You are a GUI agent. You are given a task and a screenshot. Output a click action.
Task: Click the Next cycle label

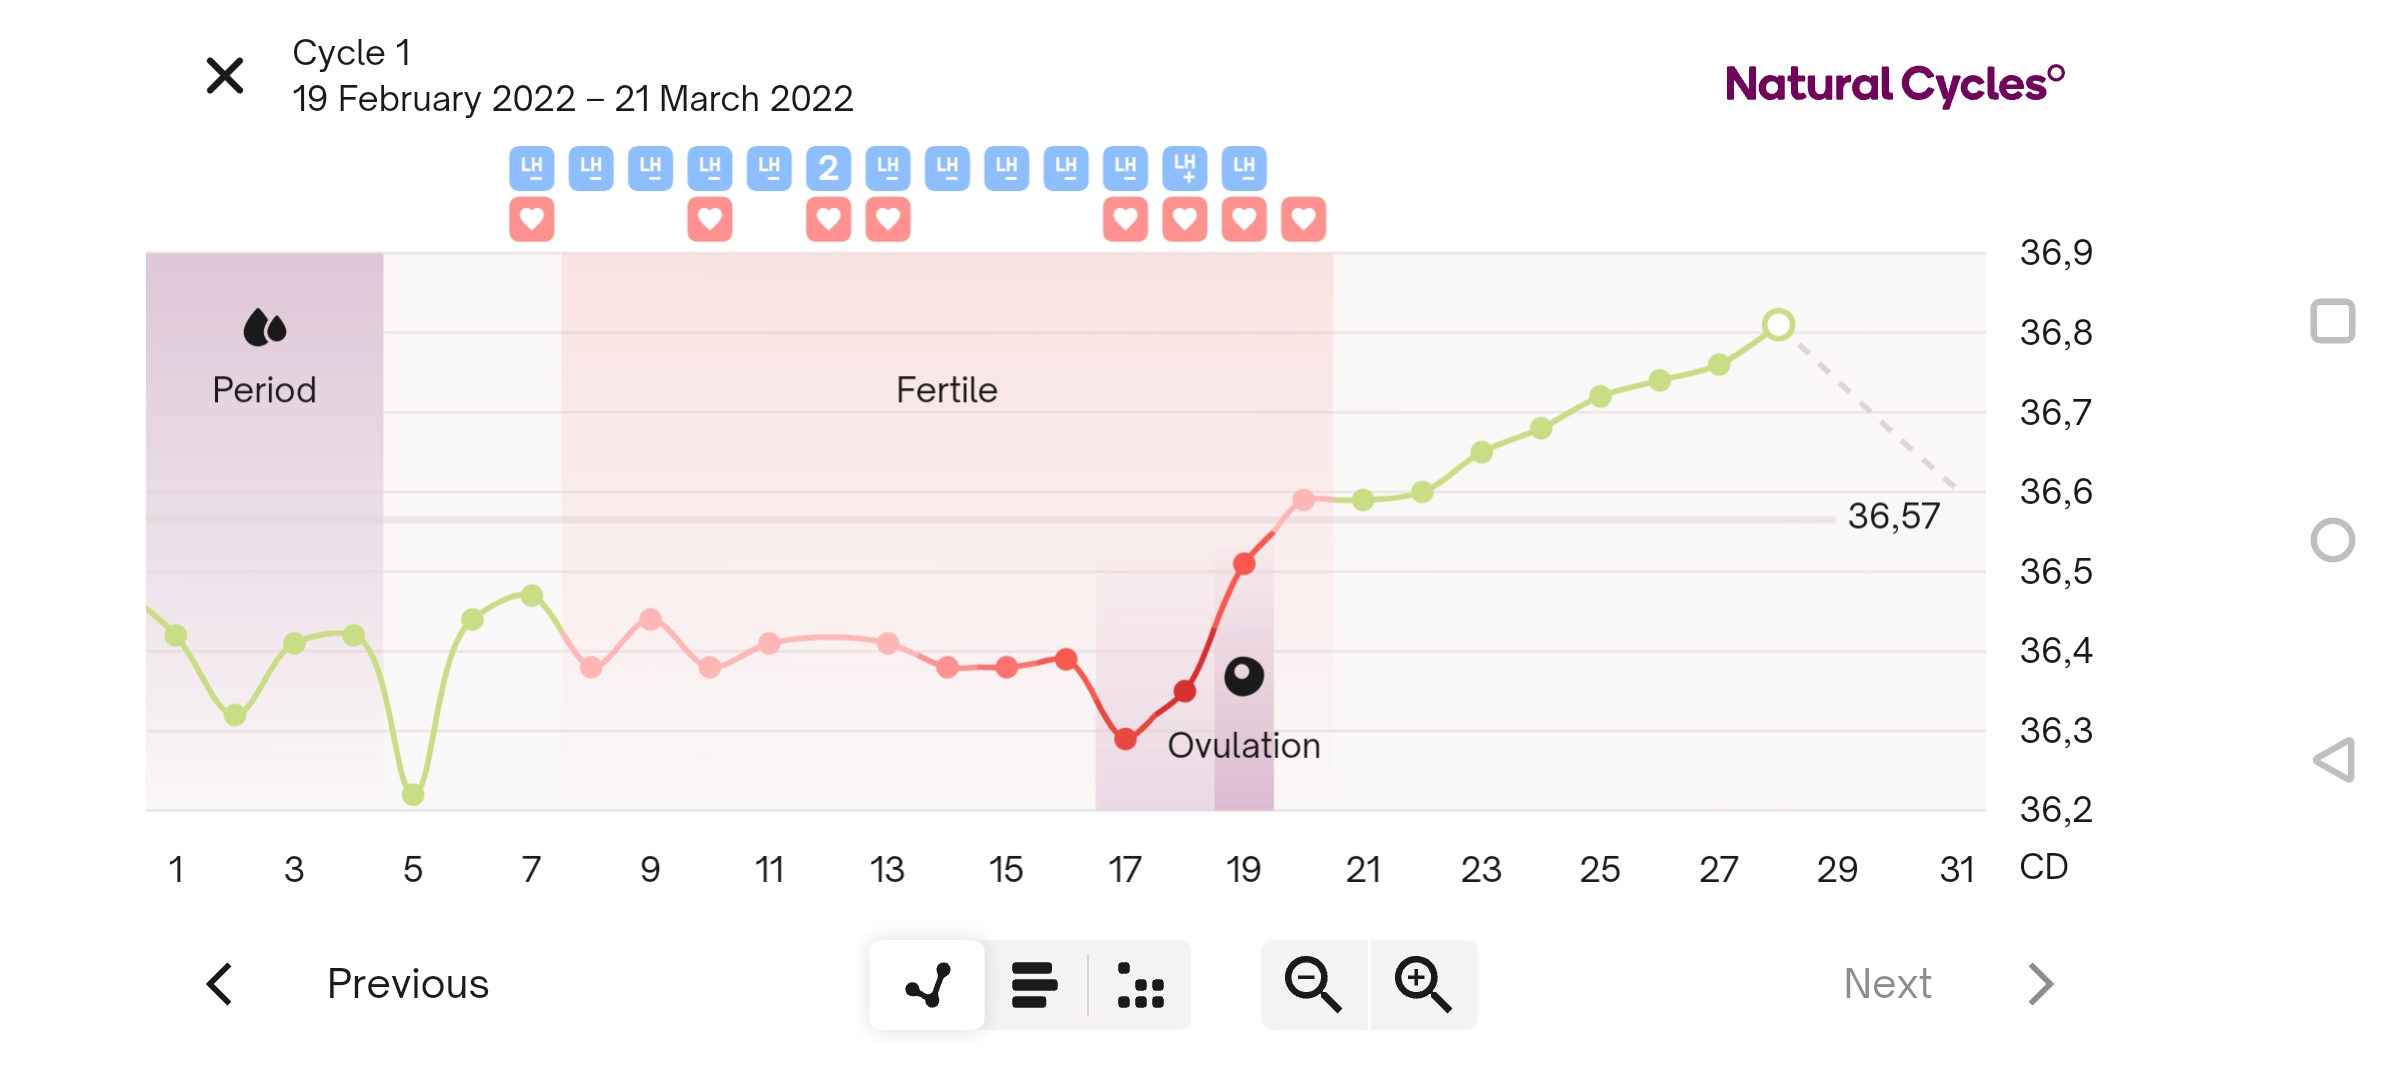(1887, 984)
